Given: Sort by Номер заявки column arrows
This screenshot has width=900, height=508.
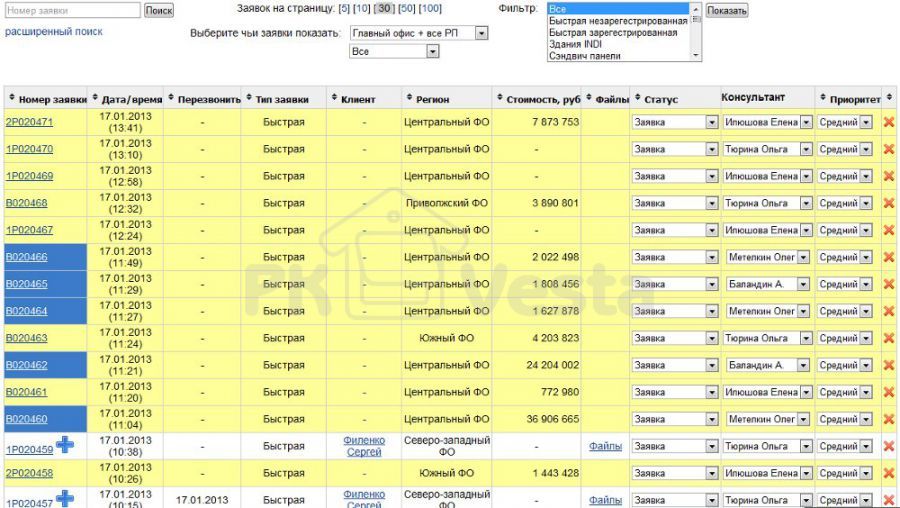Looking at the screenshot, I should tap(12, 99).
